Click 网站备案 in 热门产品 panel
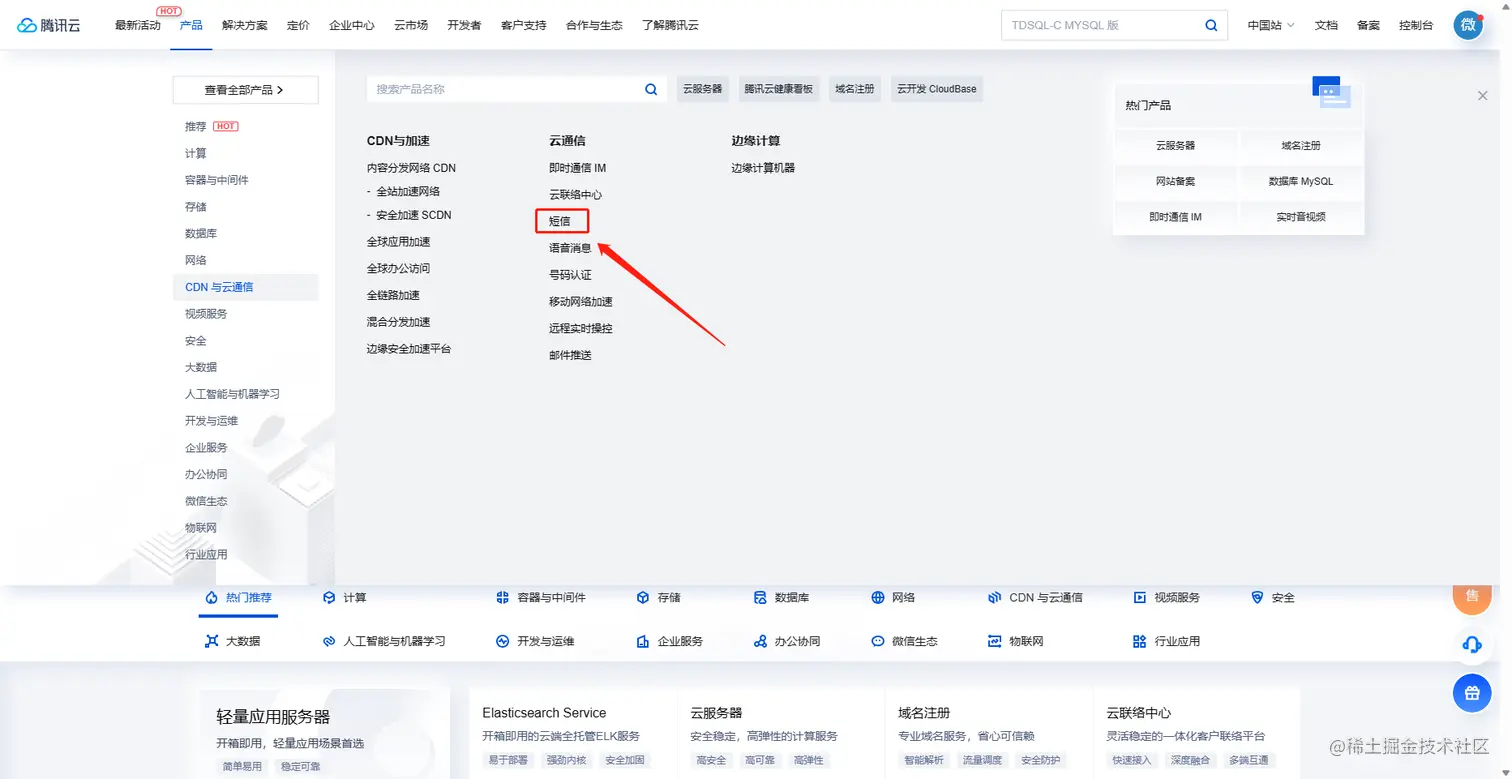The image size is (1512, 779). tap(1175, 181)
